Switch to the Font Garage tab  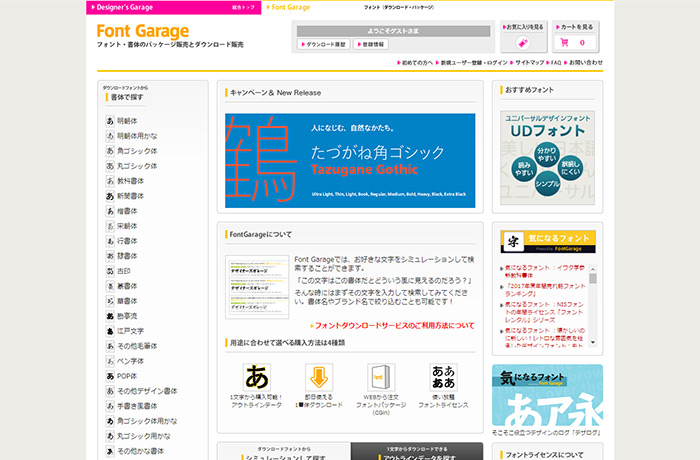pos(288,7)
